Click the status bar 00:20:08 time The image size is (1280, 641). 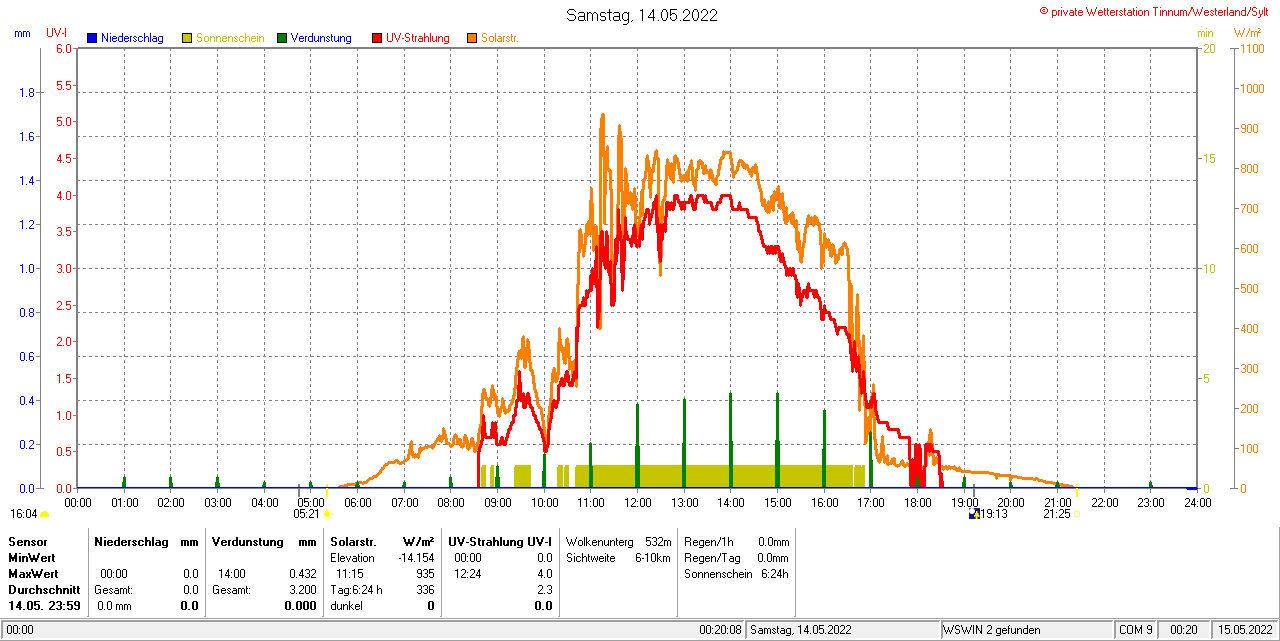[720, 630]
